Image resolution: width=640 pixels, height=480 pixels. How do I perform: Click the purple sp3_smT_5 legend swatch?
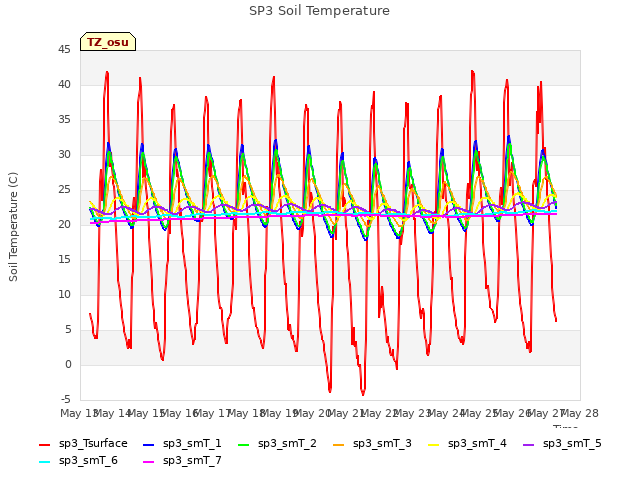[529, 444]
